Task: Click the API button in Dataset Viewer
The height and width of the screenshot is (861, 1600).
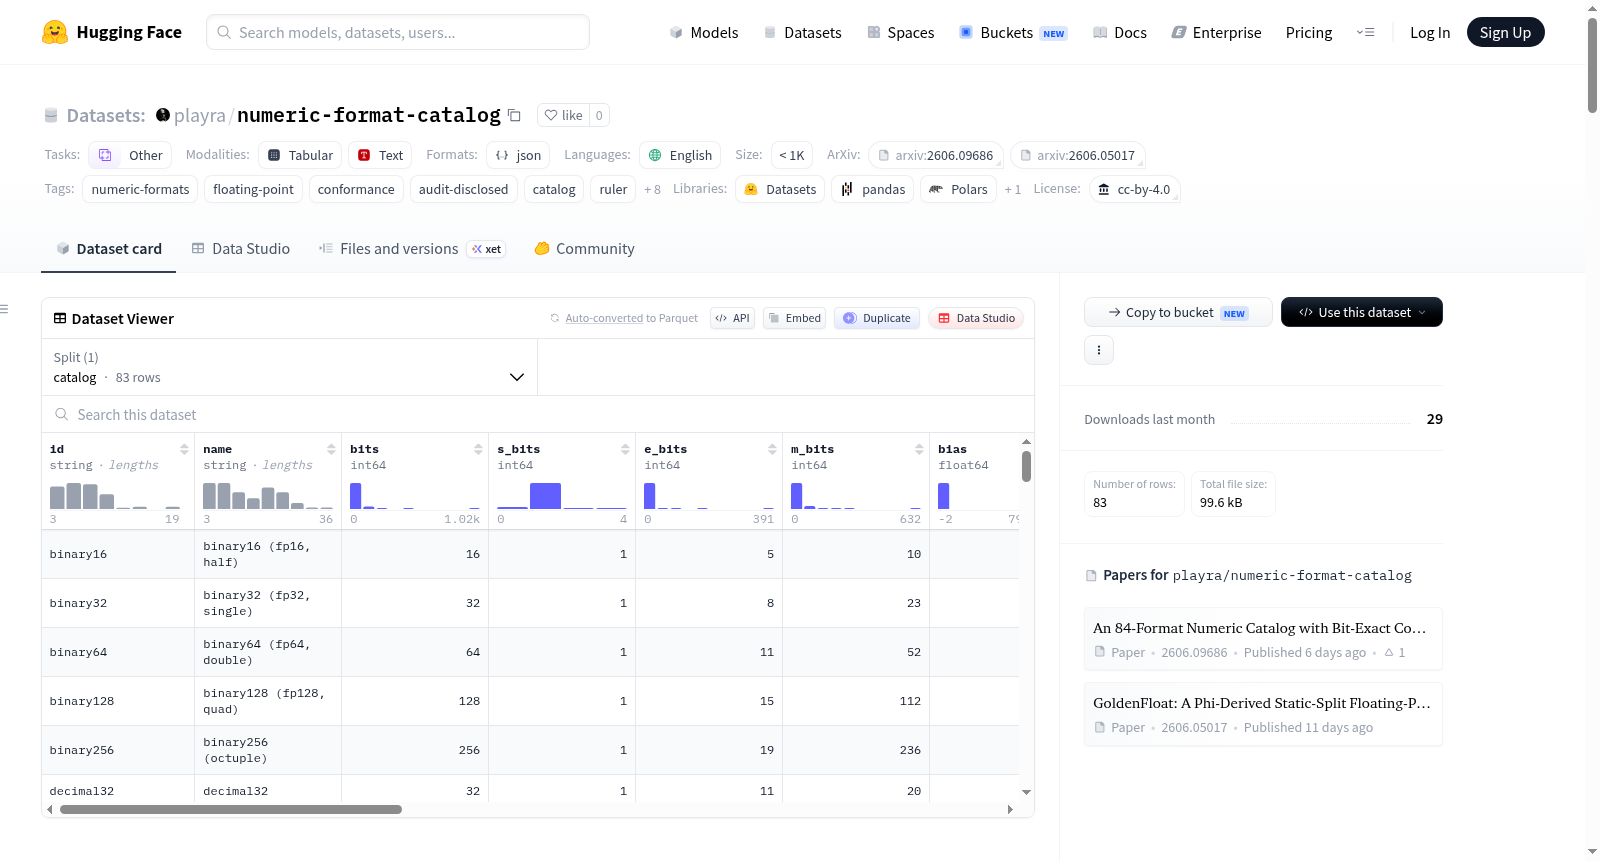Action: pos(732,318)
